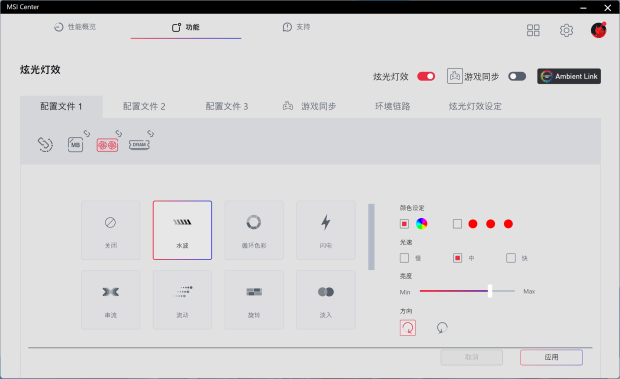Click the gamepad icon beside 游戏同步 toggle
620x379 pixels.
455,76
